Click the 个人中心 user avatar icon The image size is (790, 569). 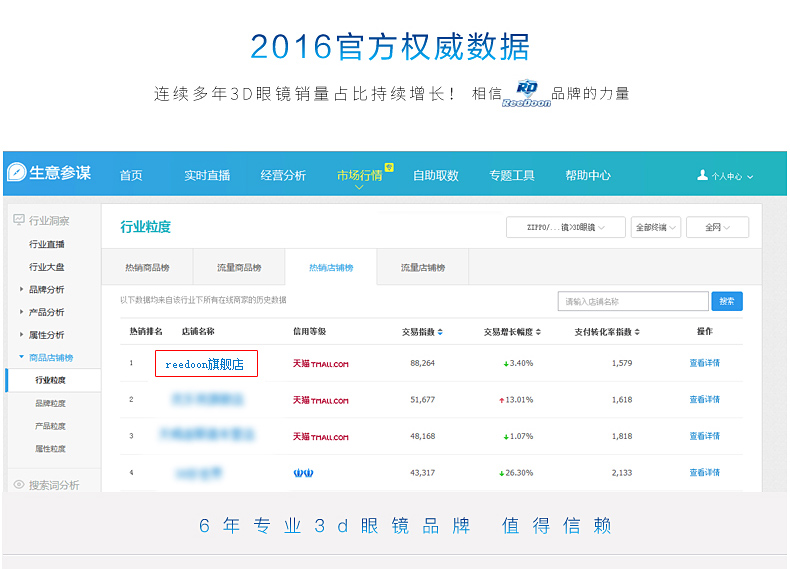[x=702, y=175]
